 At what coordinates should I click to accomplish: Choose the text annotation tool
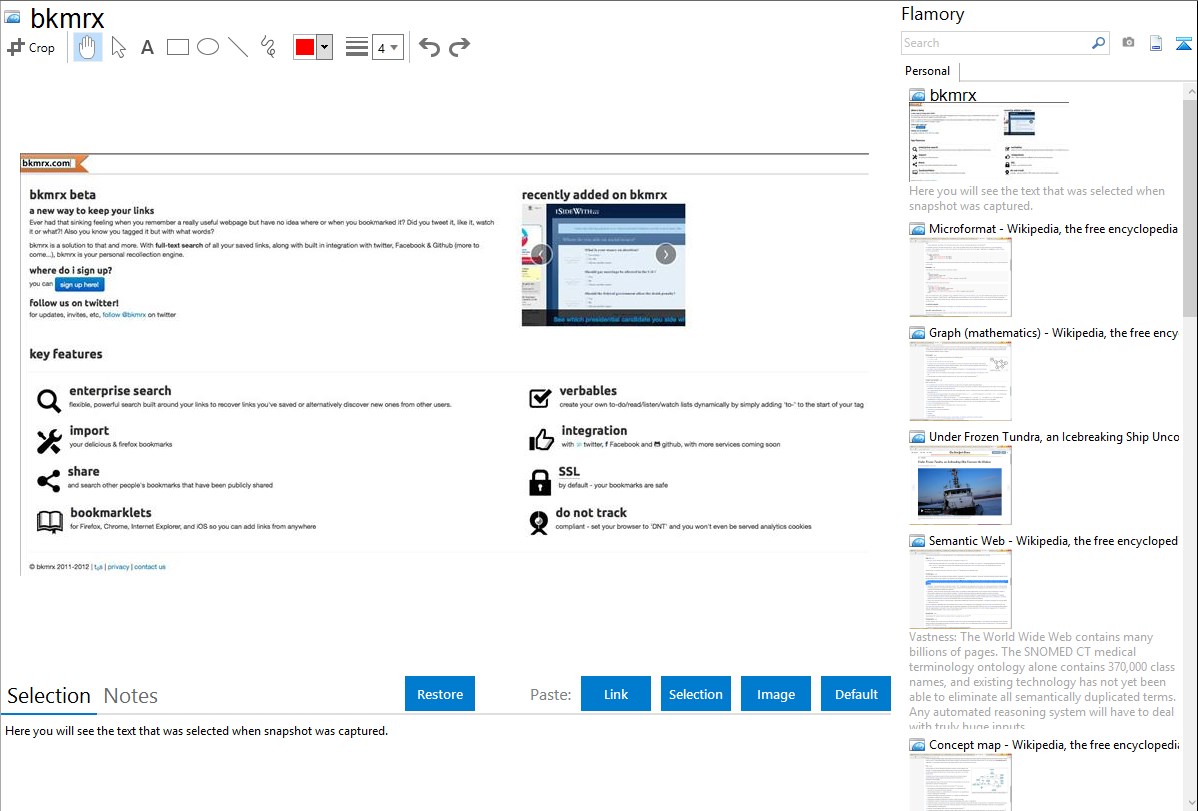147,47
